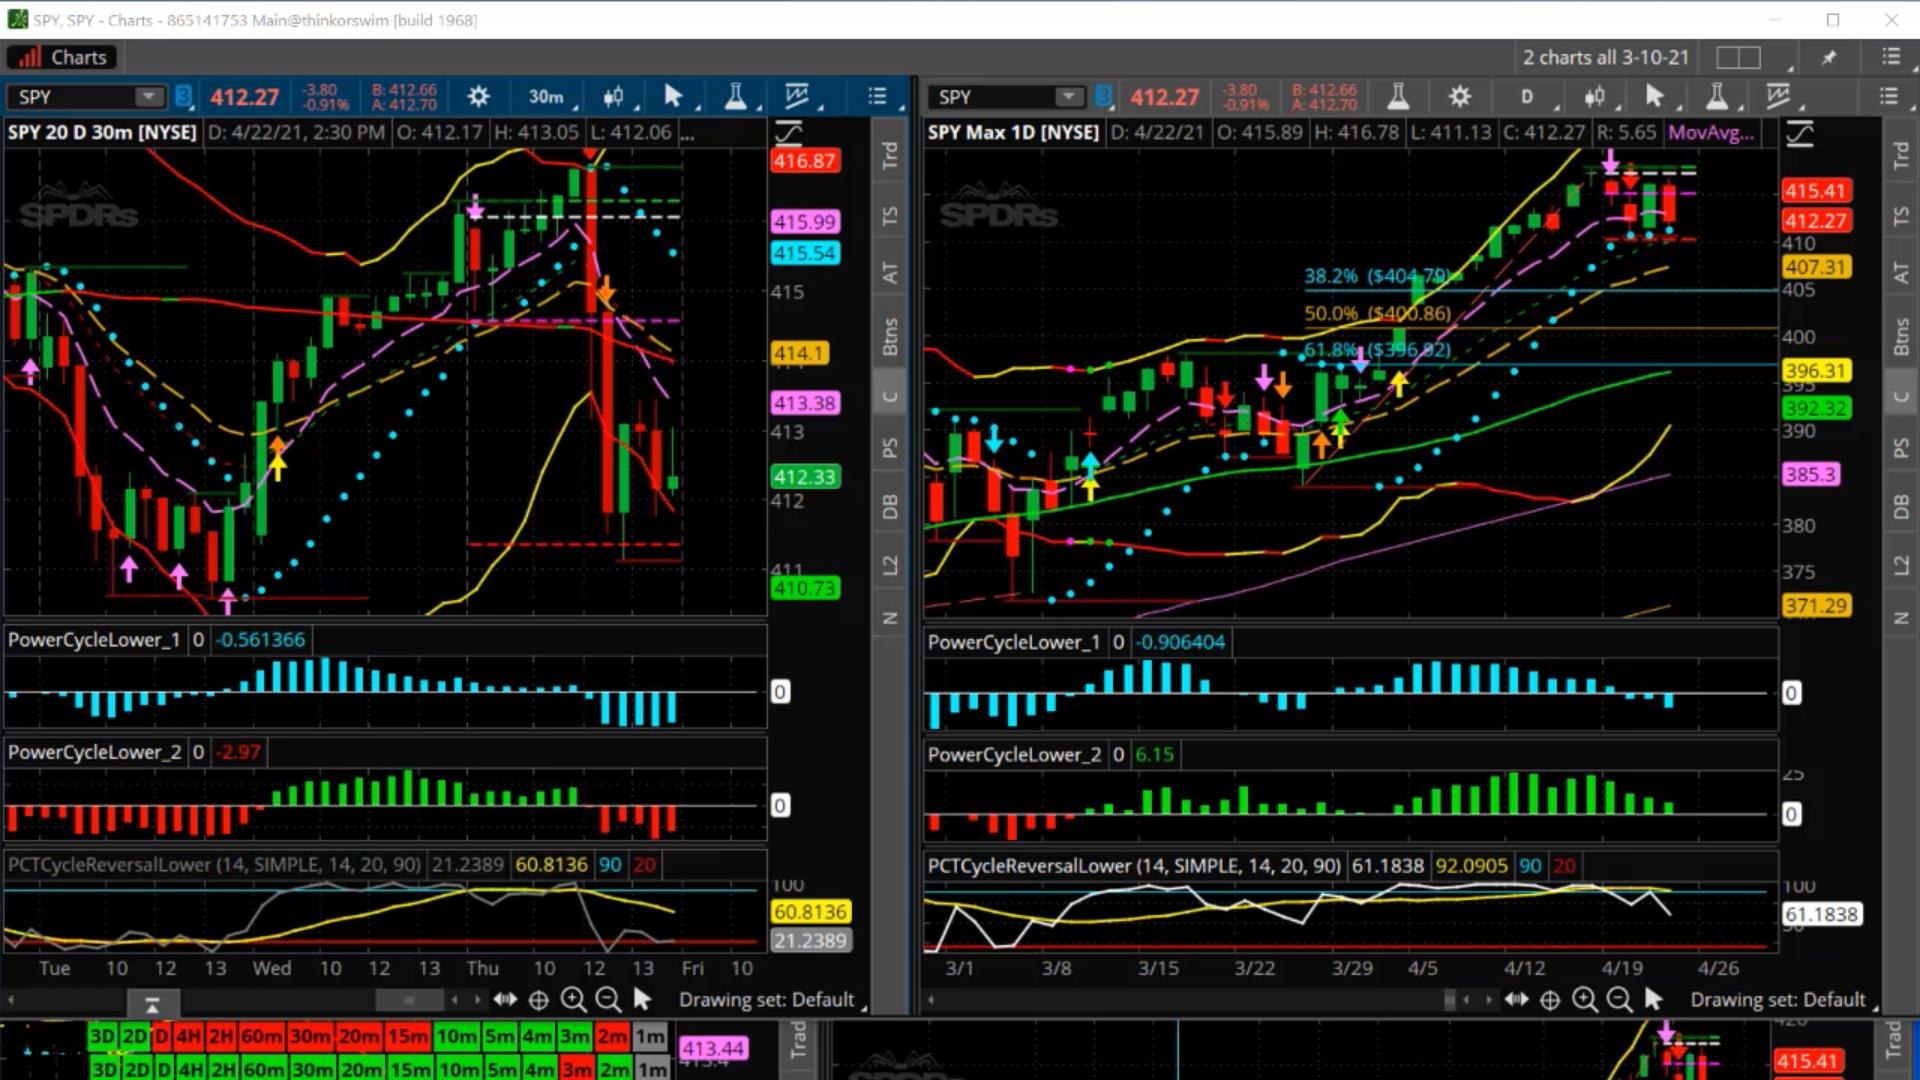Open Trd side tab on left chart

tap(889, 155)
